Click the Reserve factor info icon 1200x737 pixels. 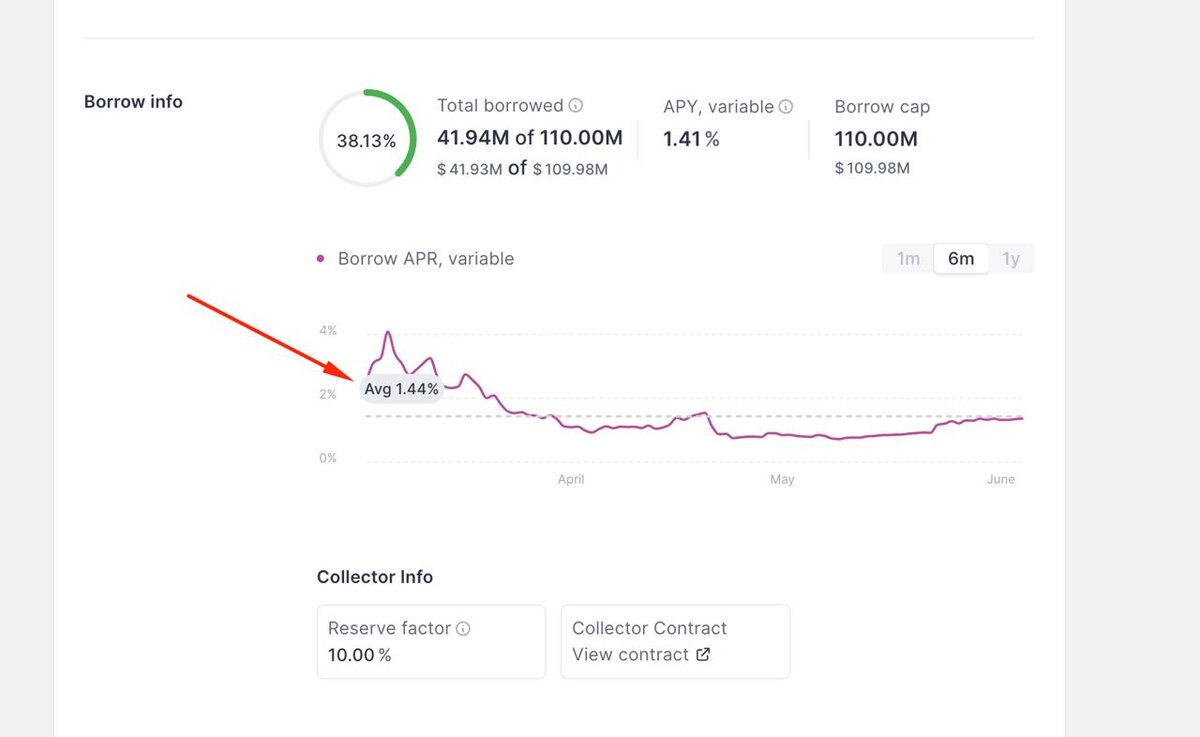pos(463,628)
